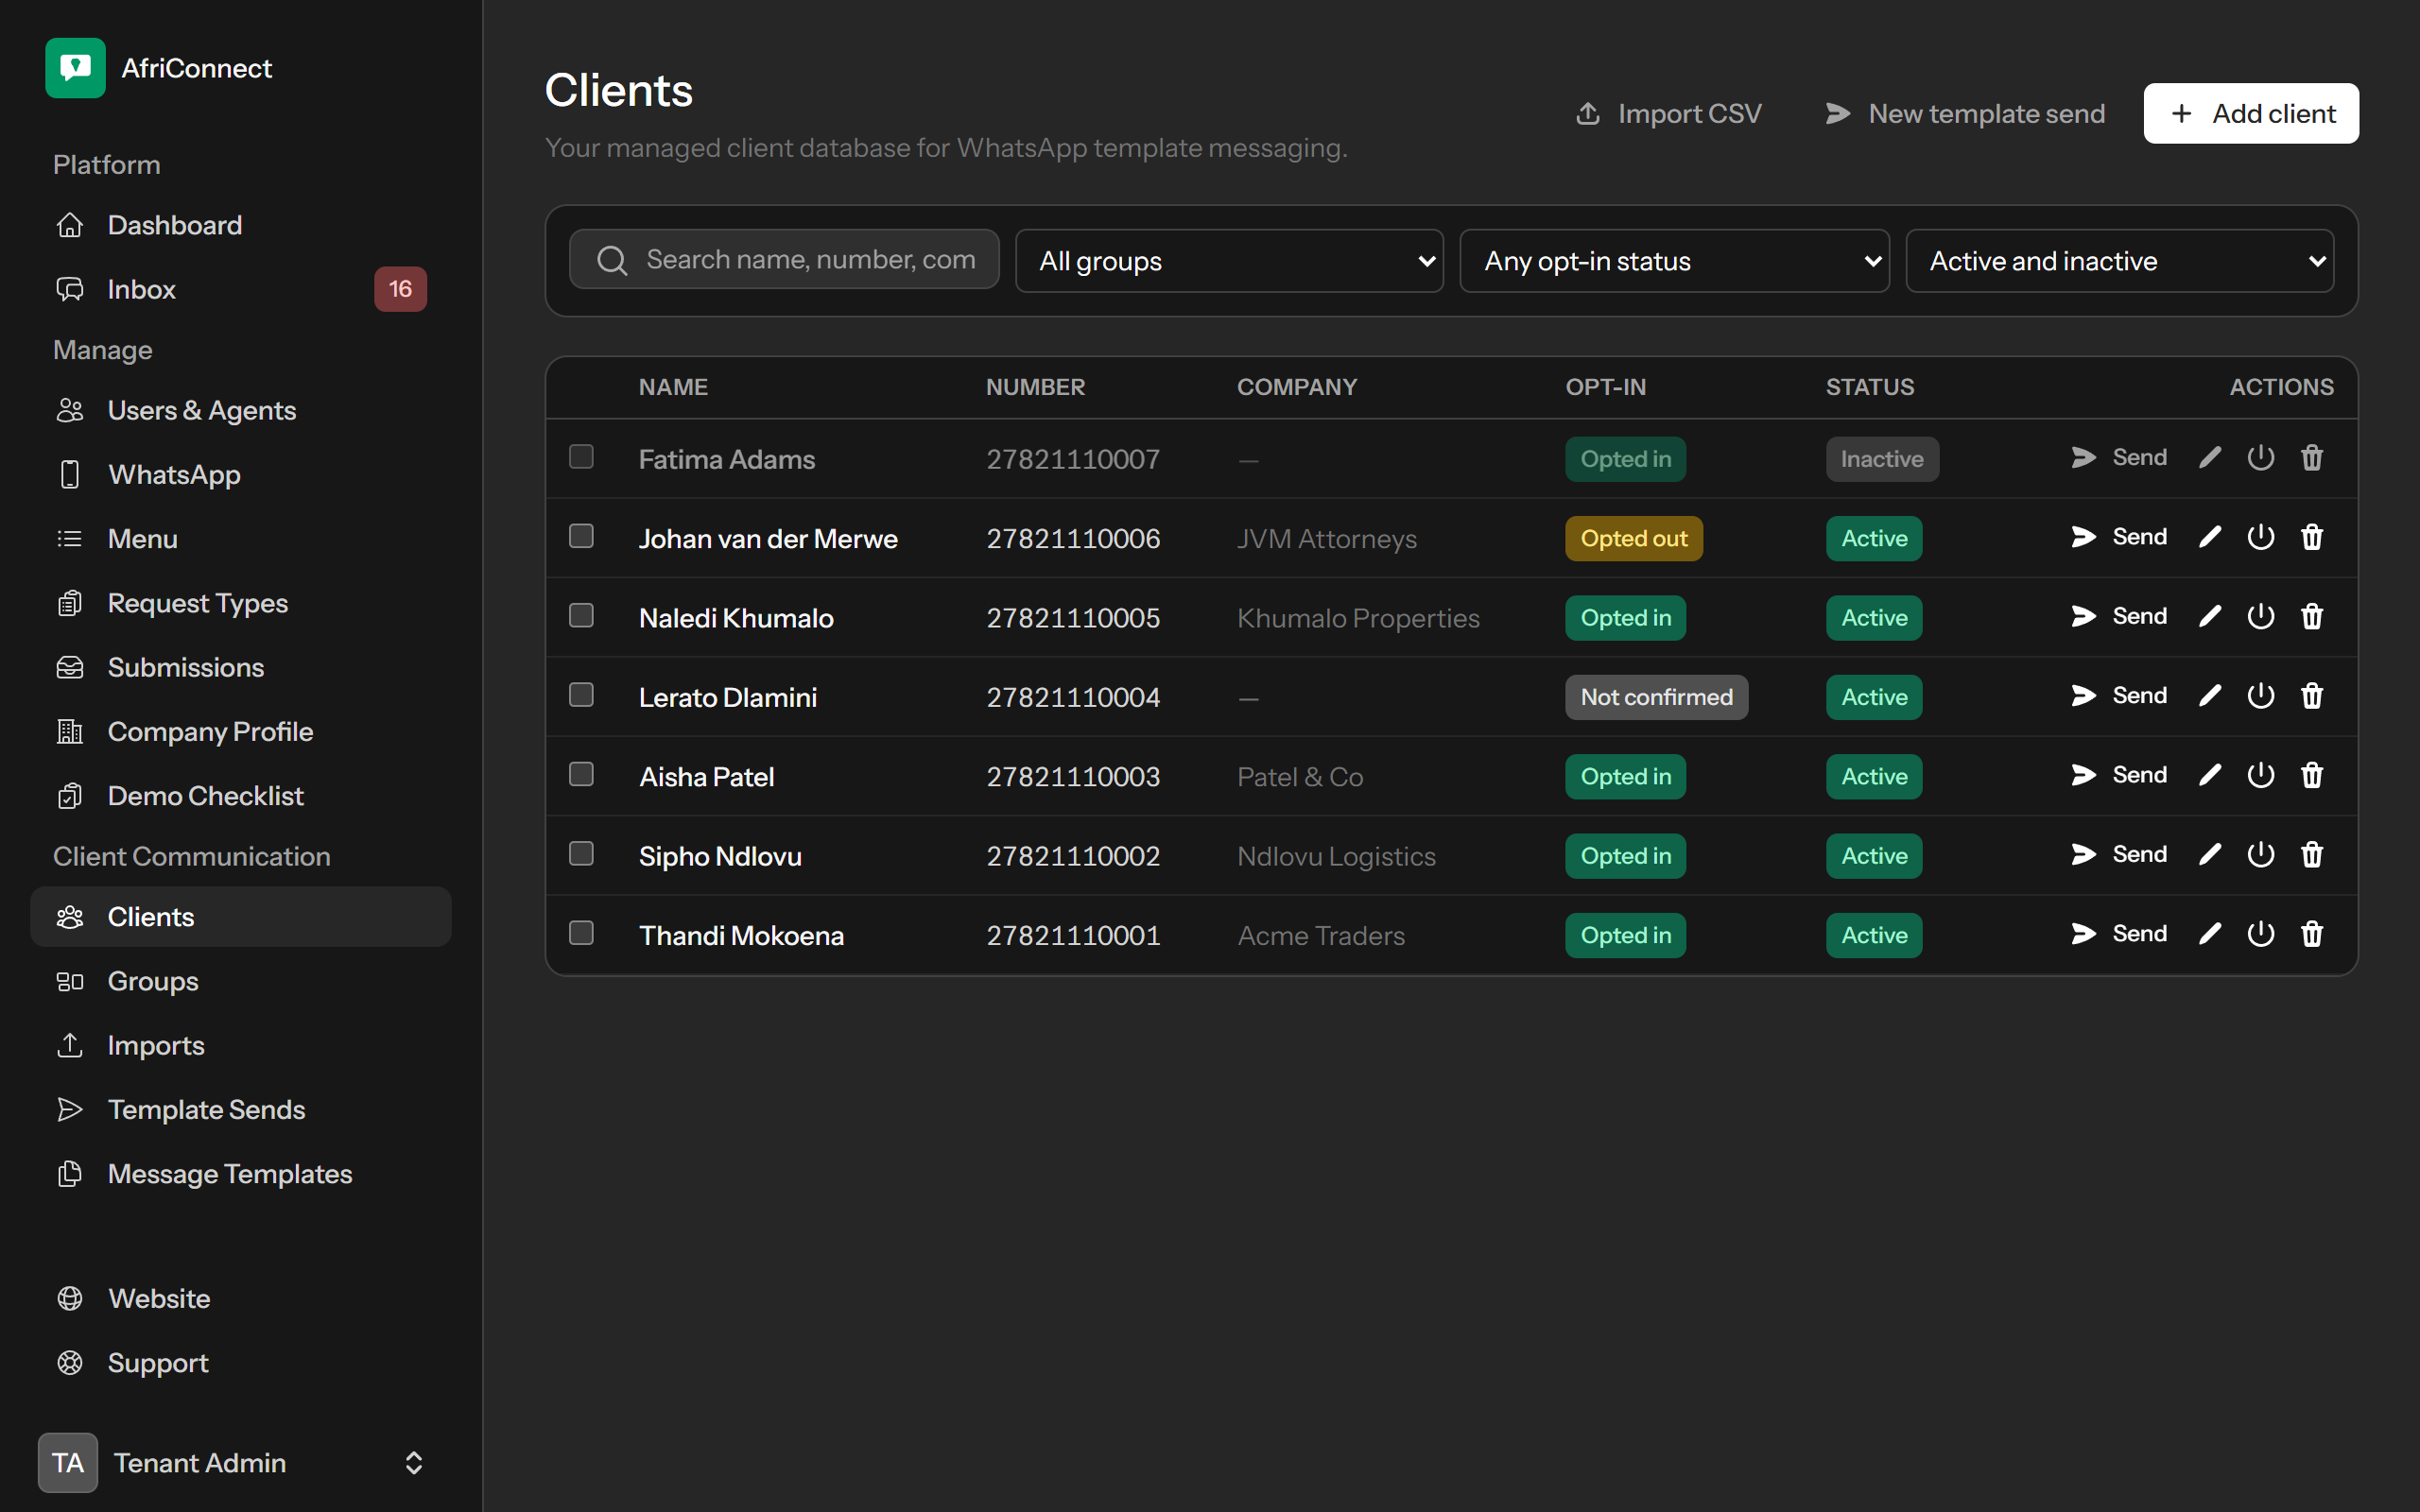Click the Inbox unread badge showing 16

(400, 289)
